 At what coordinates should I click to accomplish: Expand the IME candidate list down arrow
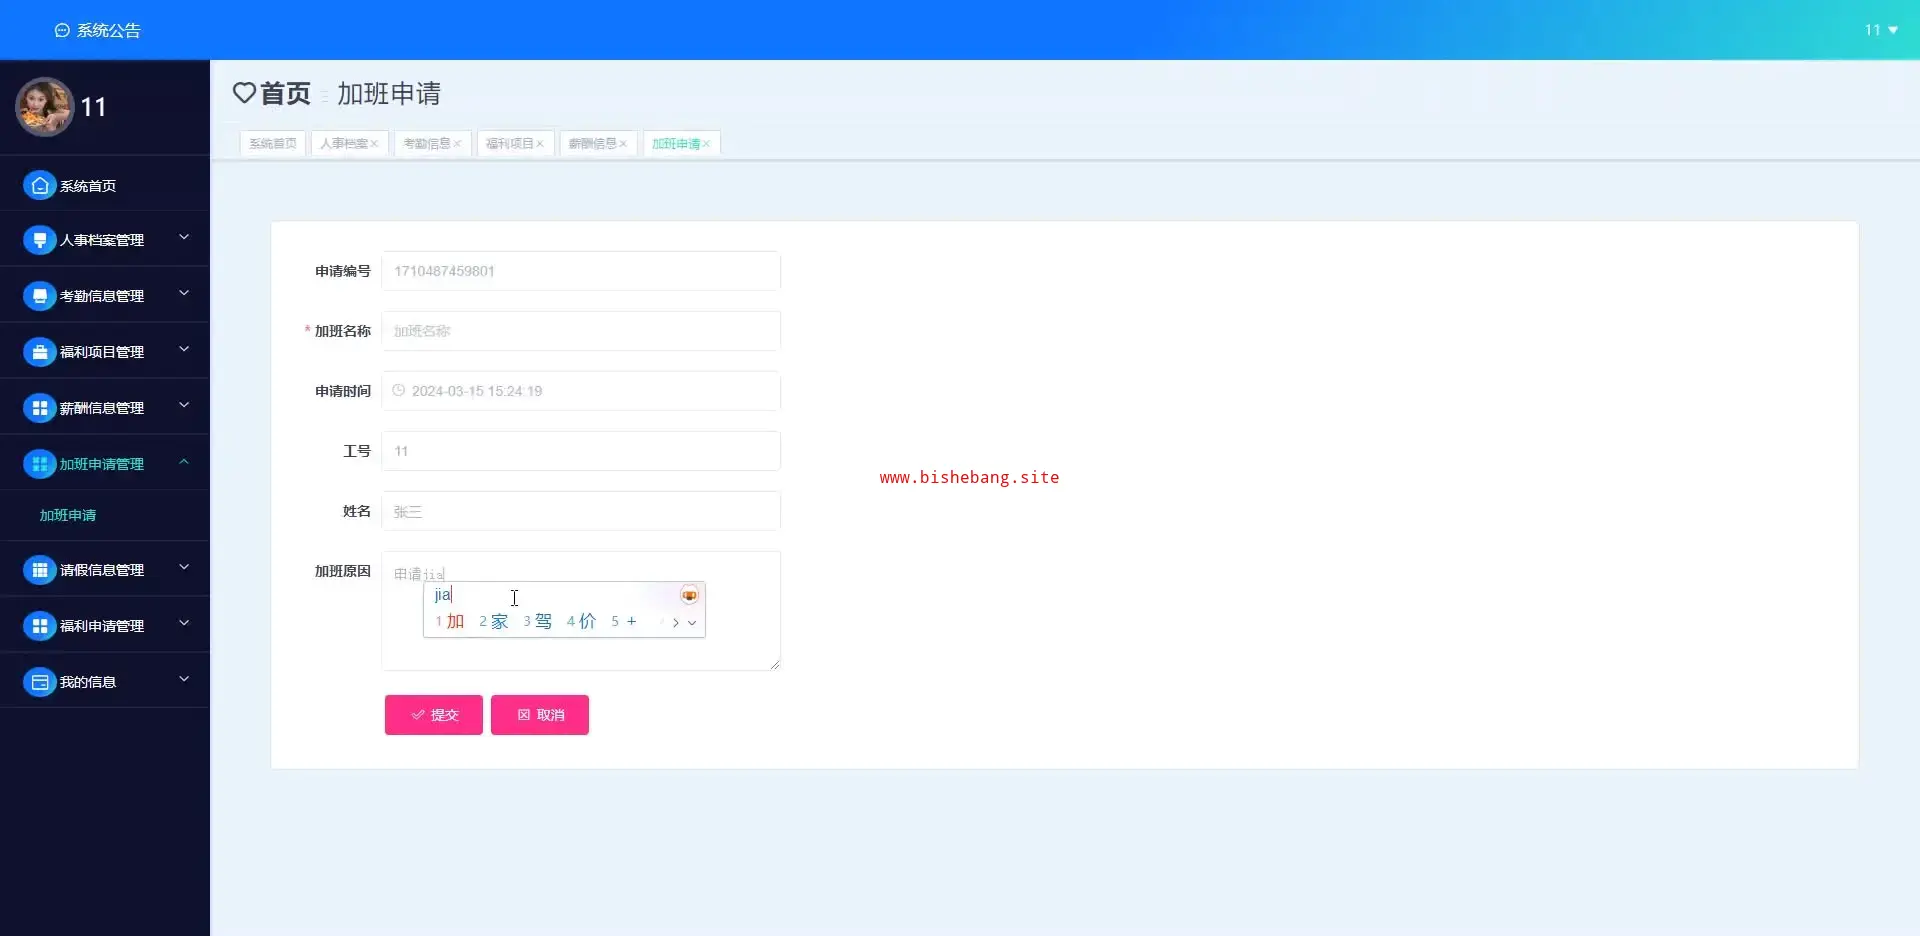coord(692,623)
